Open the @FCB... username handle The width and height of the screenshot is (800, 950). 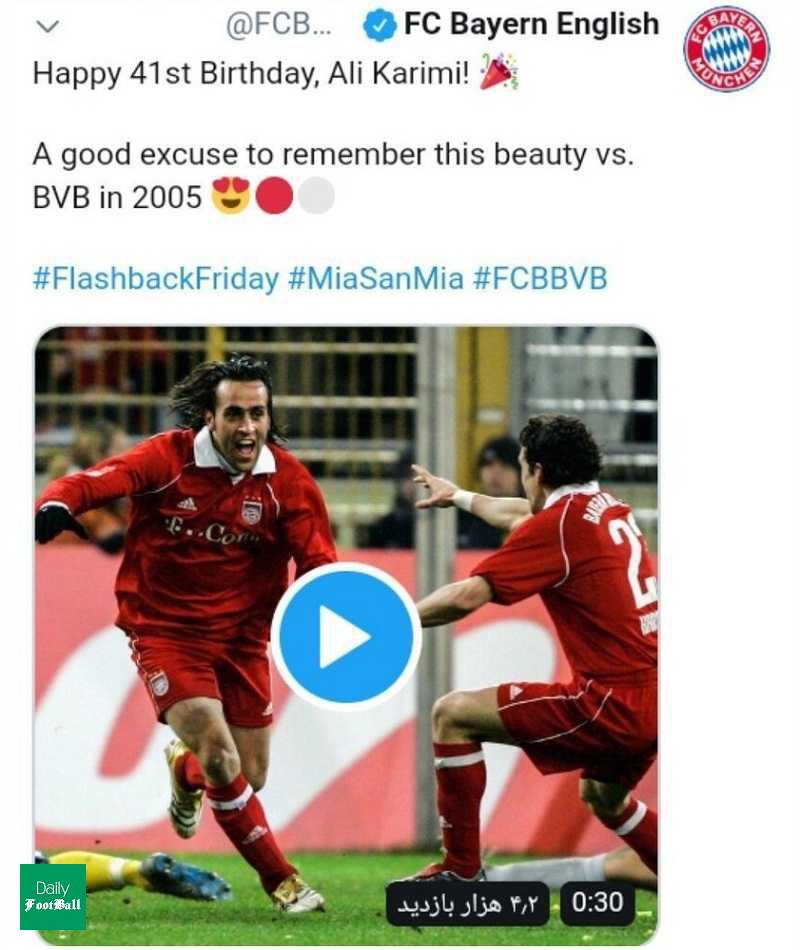(279, 25)
